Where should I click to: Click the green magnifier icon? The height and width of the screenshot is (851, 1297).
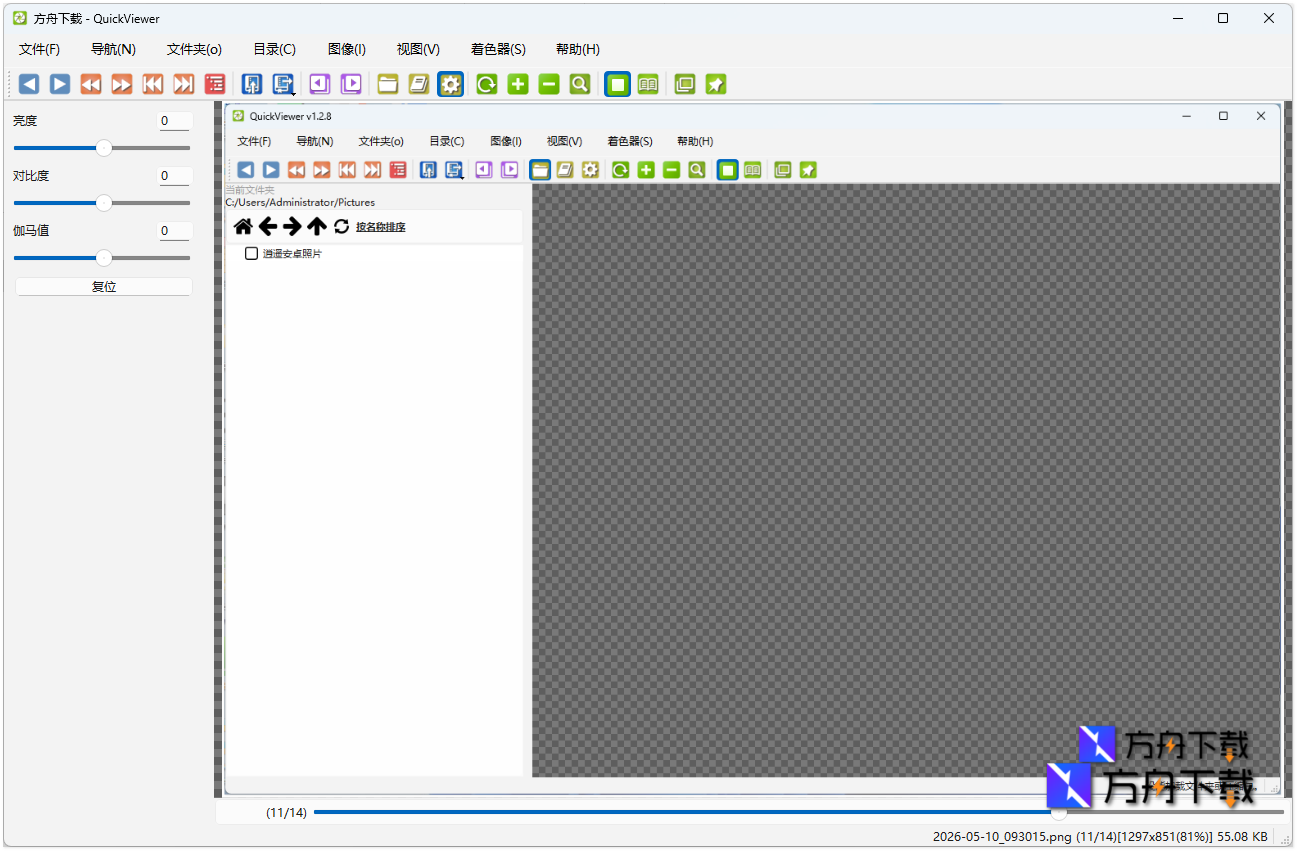(580, 84)
